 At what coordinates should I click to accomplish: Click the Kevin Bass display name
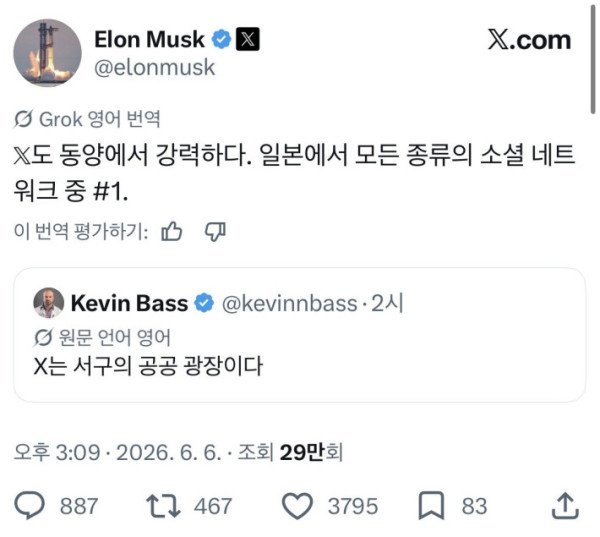click(129, 303)
